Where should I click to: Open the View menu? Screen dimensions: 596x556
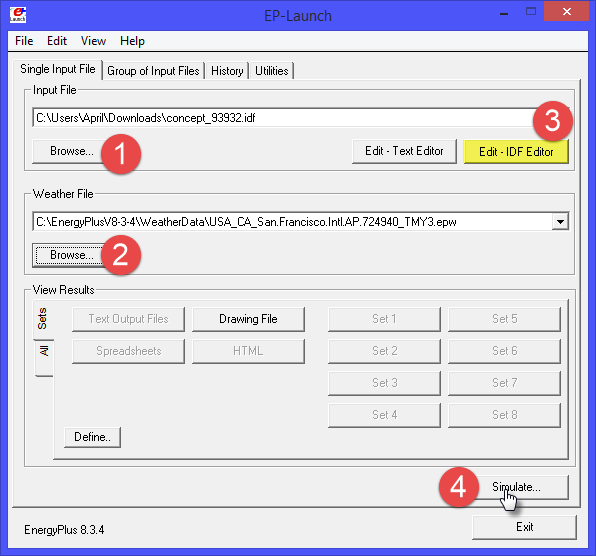93,41
